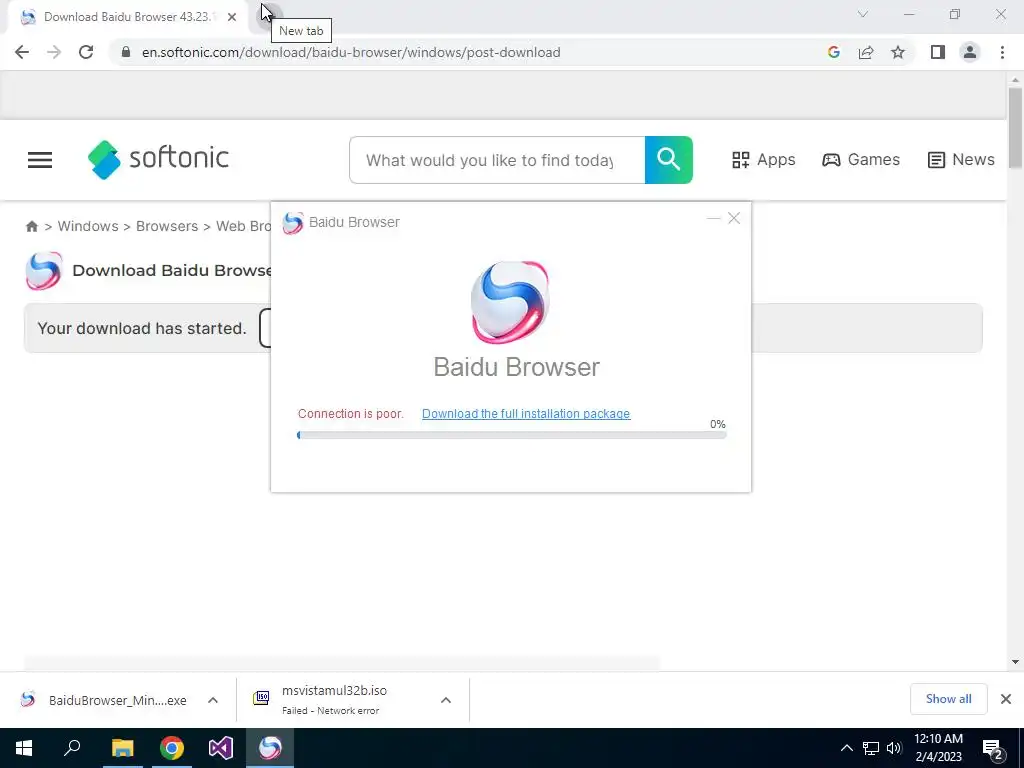
Task: Click the 'Connection is poor.' text
Action: [351, 413]
